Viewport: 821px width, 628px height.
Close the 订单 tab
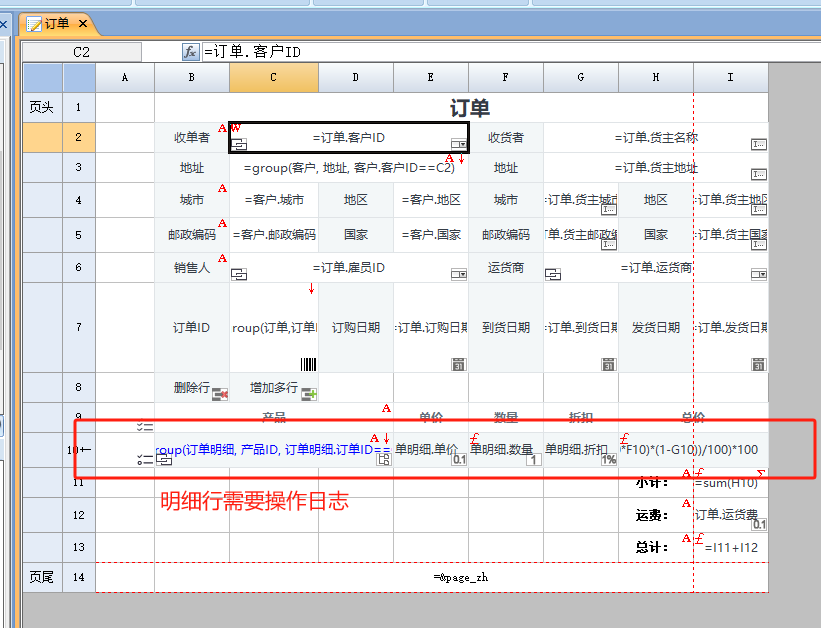click(x=83, y=24)
